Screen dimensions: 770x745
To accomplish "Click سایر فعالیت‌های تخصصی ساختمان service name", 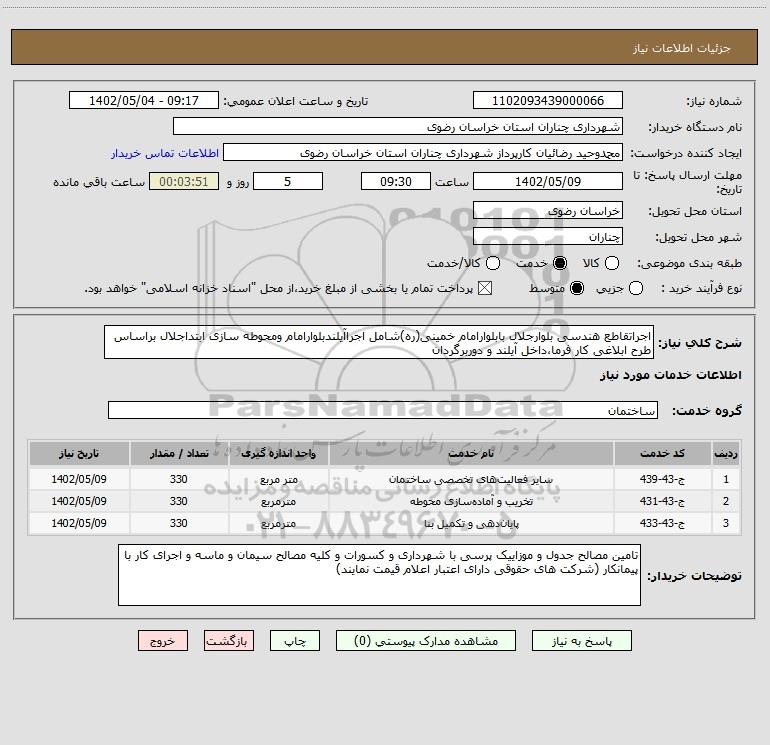I will (x=470, y=479).
